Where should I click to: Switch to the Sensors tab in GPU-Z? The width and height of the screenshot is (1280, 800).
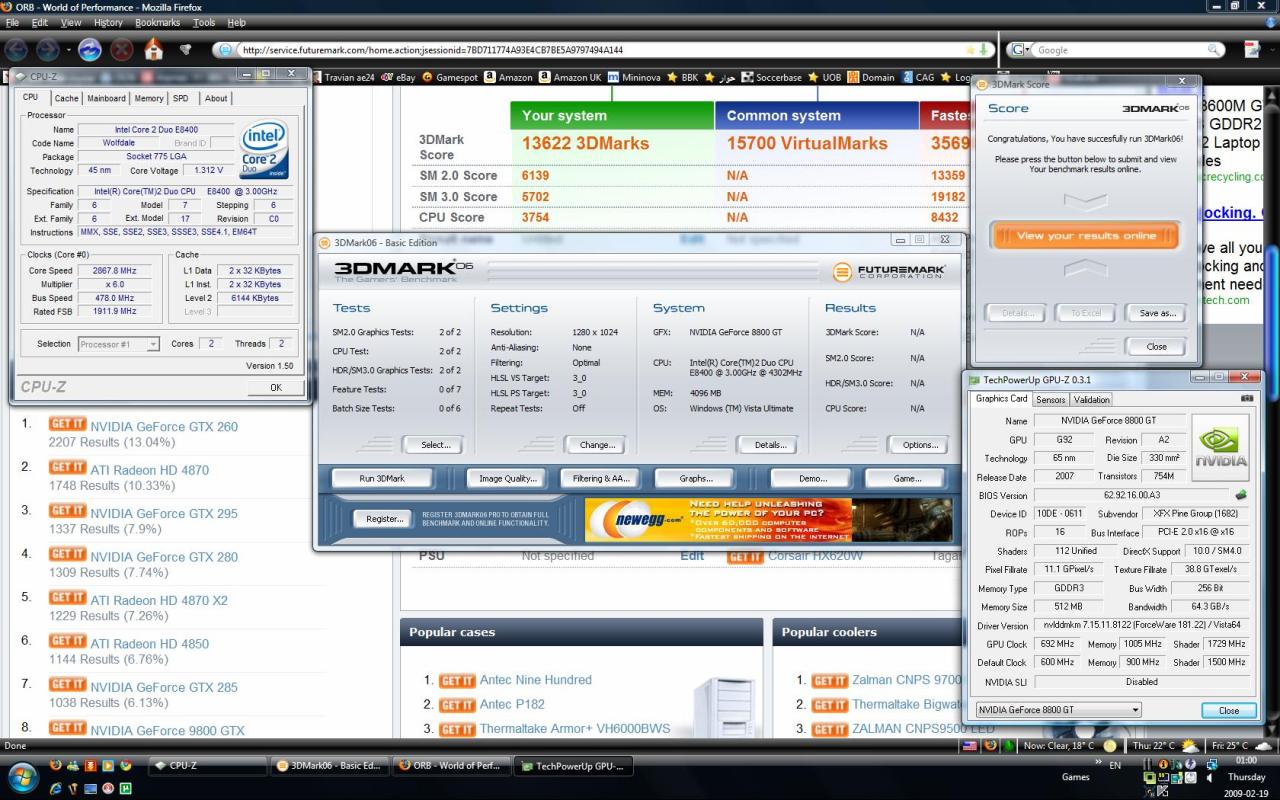tap(1050, 399)
